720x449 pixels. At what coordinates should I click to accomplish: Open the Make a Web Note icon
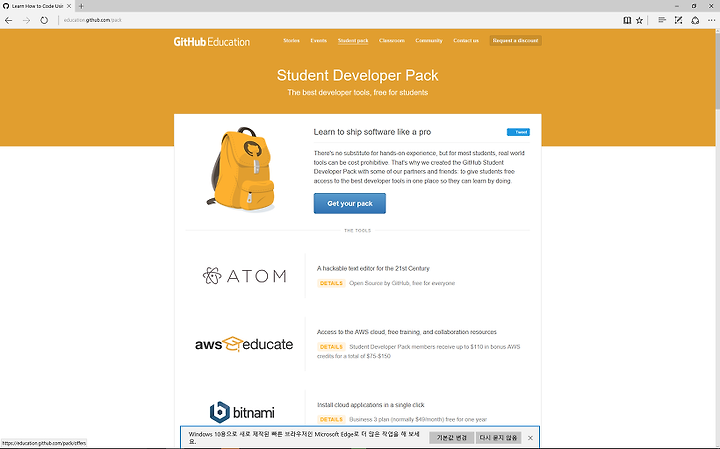[x=678, y=20]
